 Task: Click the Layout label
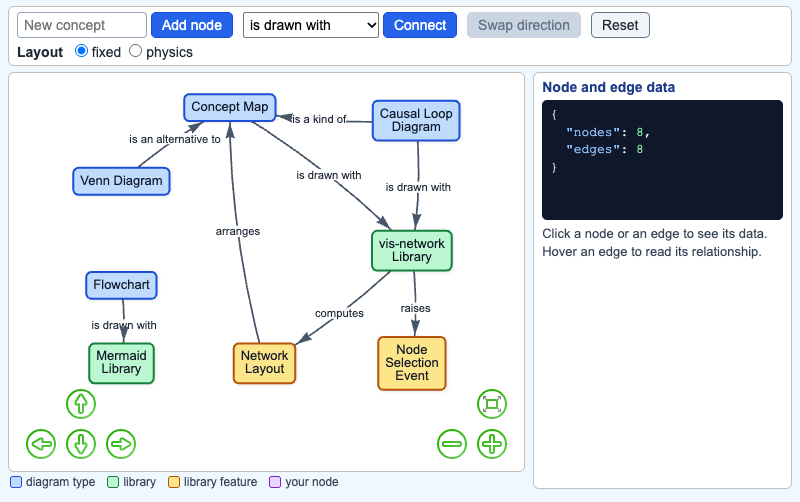click(x=40, y=52)
